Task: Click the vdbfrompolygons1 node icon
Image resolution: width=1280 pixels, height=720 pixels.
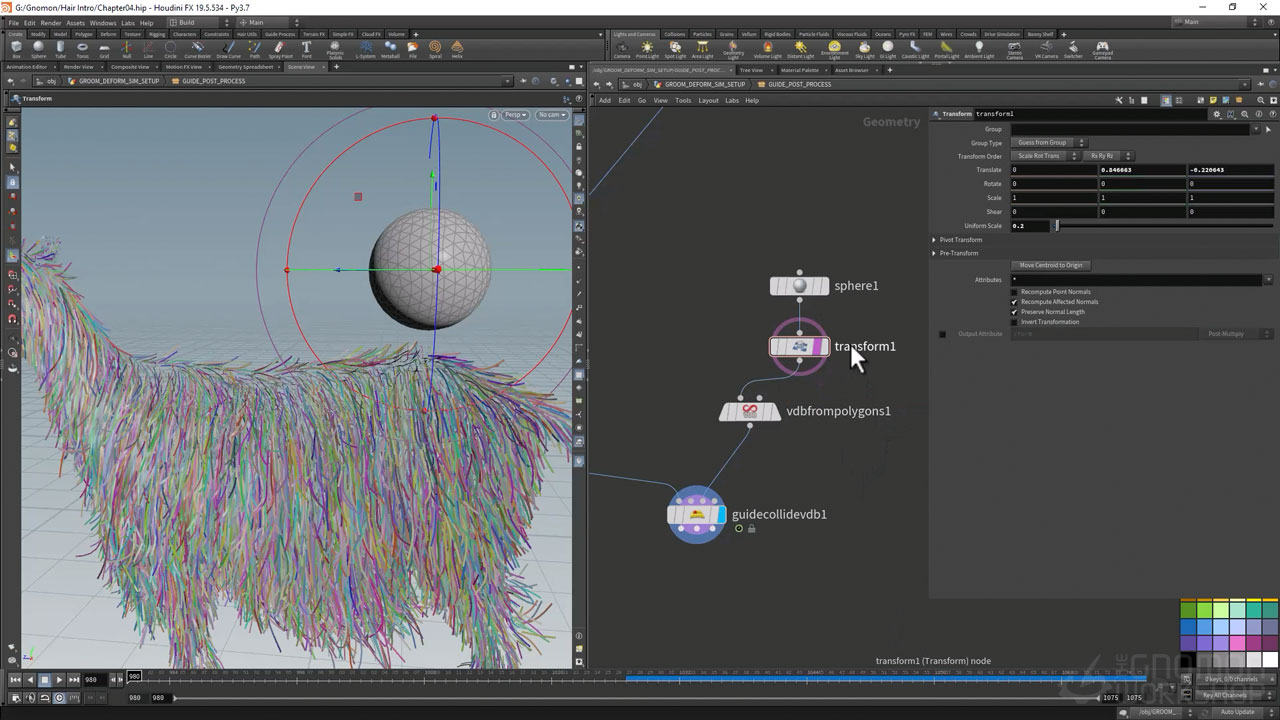Action: click(749, 411)
